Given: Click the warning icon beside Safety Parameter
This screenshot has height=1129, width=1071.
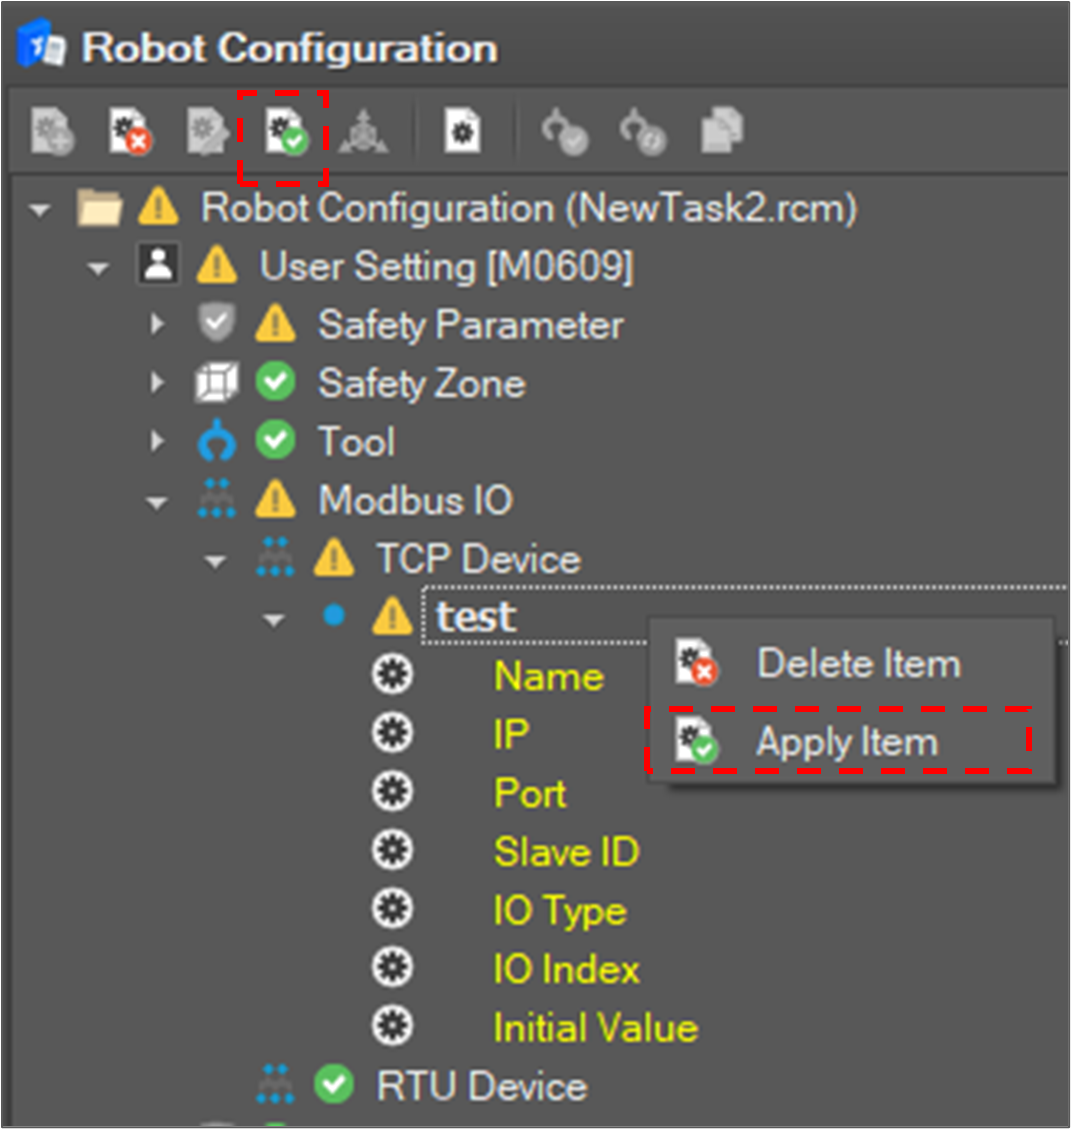Looking at the screenshot, I should (x=275, y=325).
